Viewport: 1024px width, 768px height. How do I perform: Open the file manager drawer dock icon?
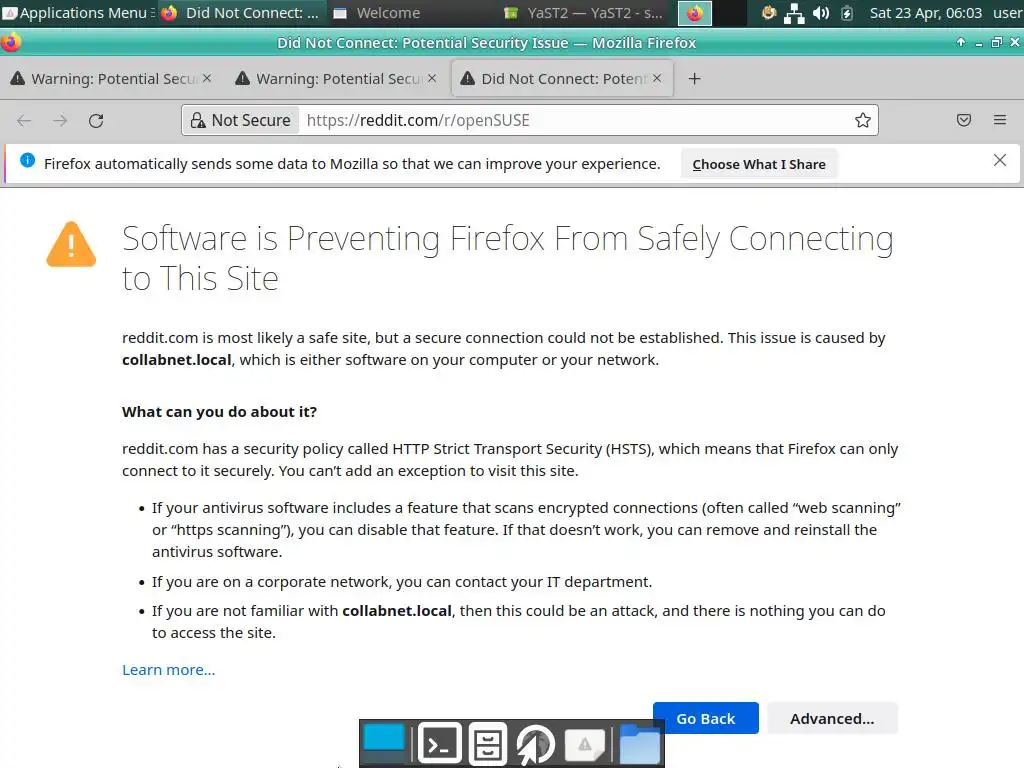[x=488, y=744]
